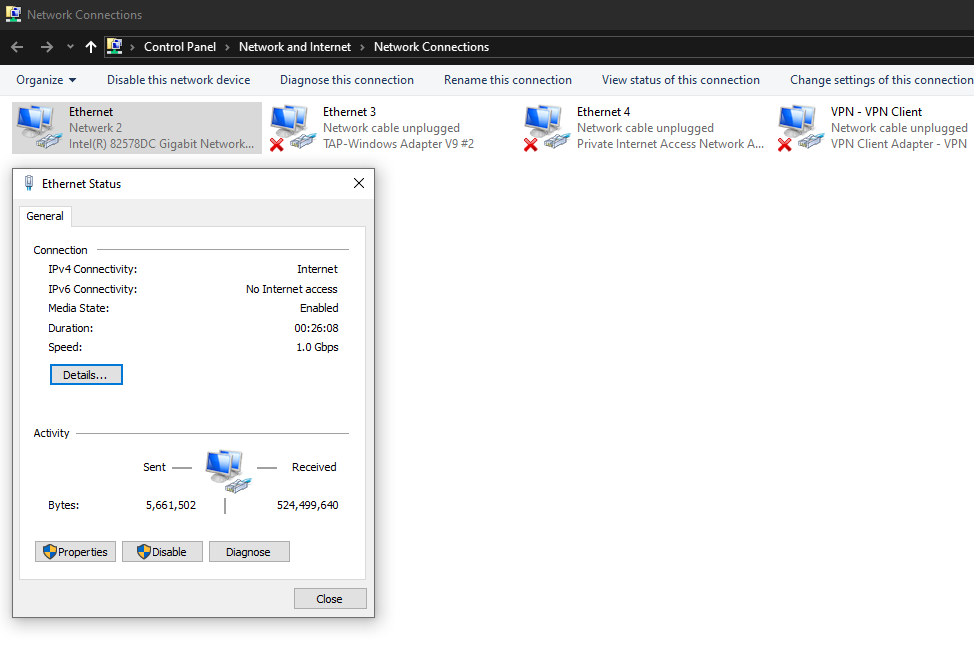
Task: Click Disable this network device
Action: [x=178, y=80]
